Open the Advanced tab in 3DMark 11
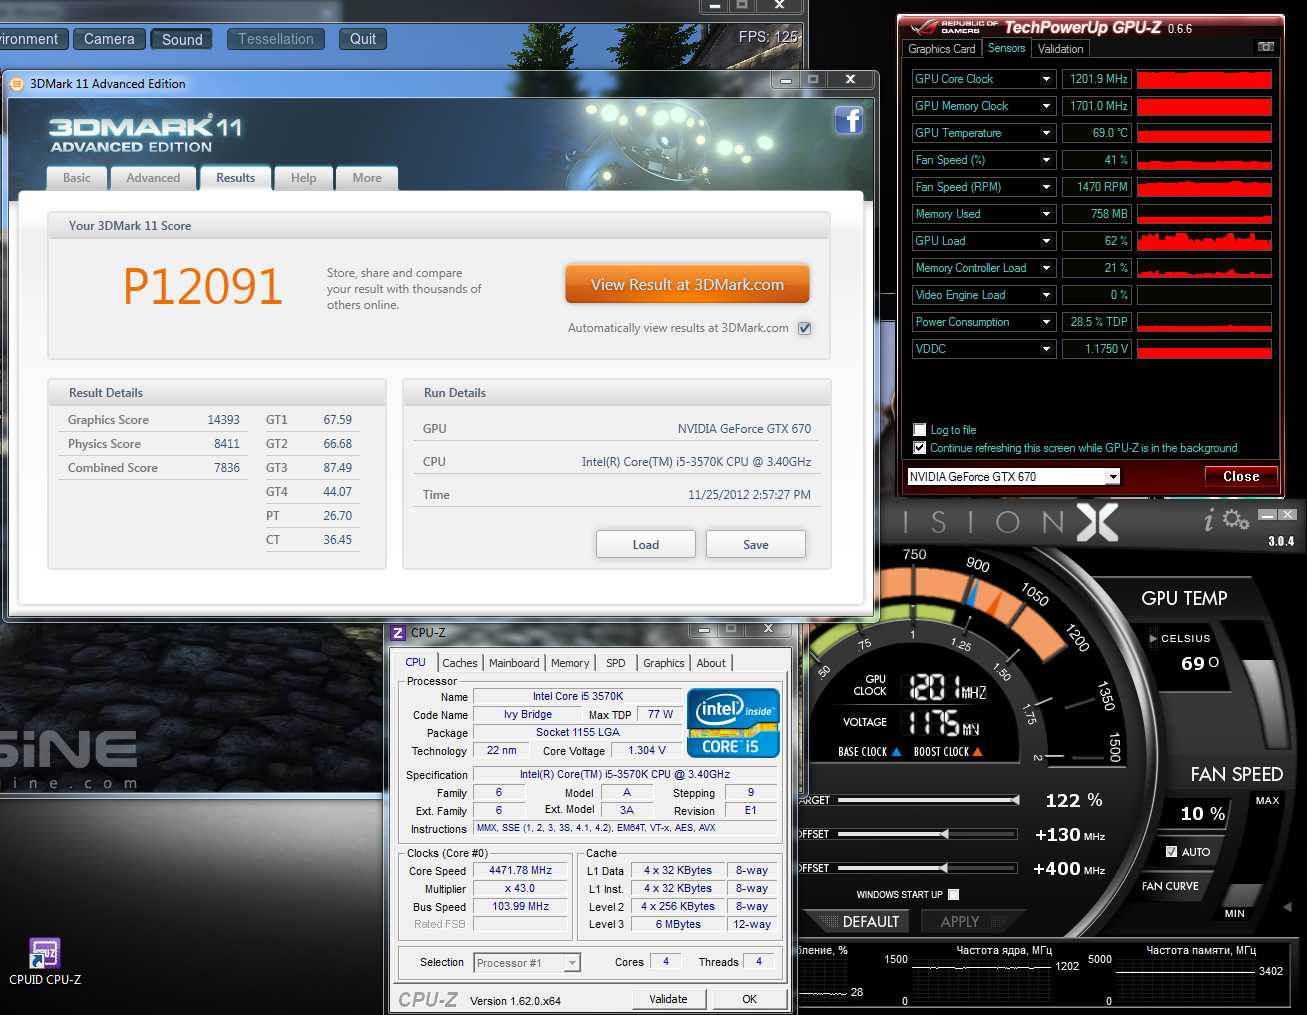The image size is (1307, 1015). [x=153, y=178]
